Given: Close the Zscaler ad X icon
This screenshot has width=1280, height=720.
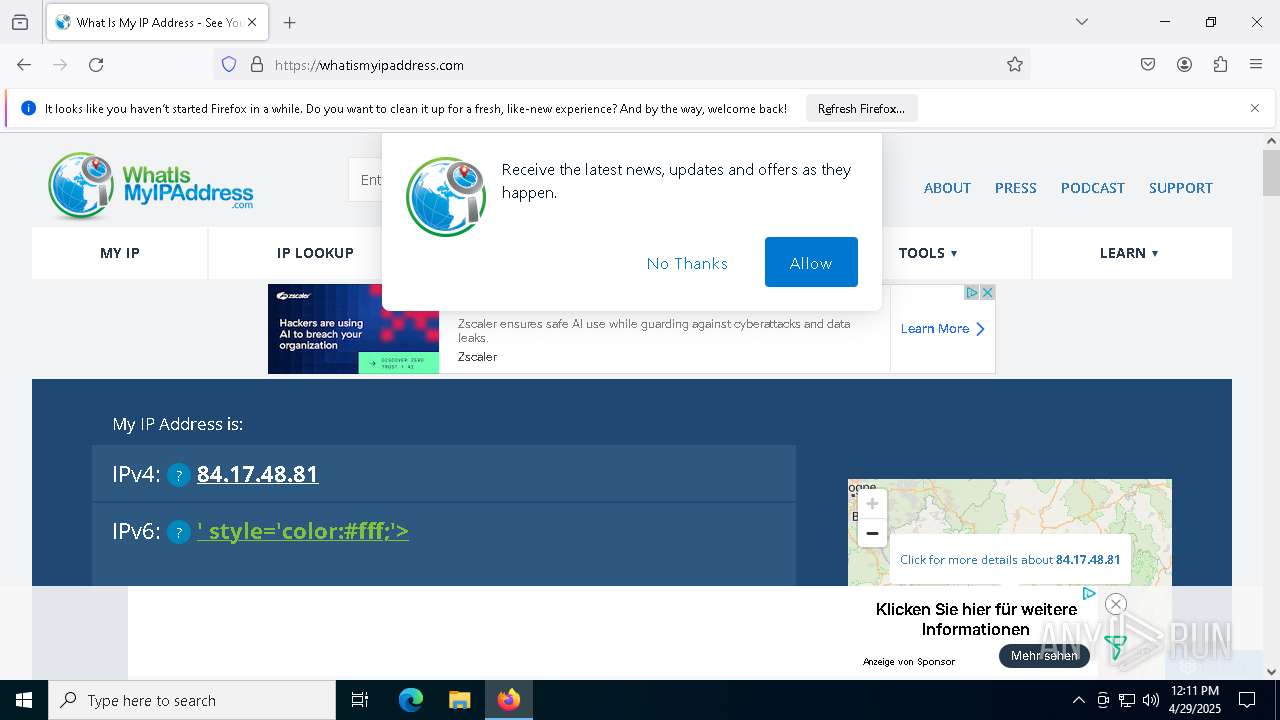Looking at the screenshot, I should coord(987,292).
